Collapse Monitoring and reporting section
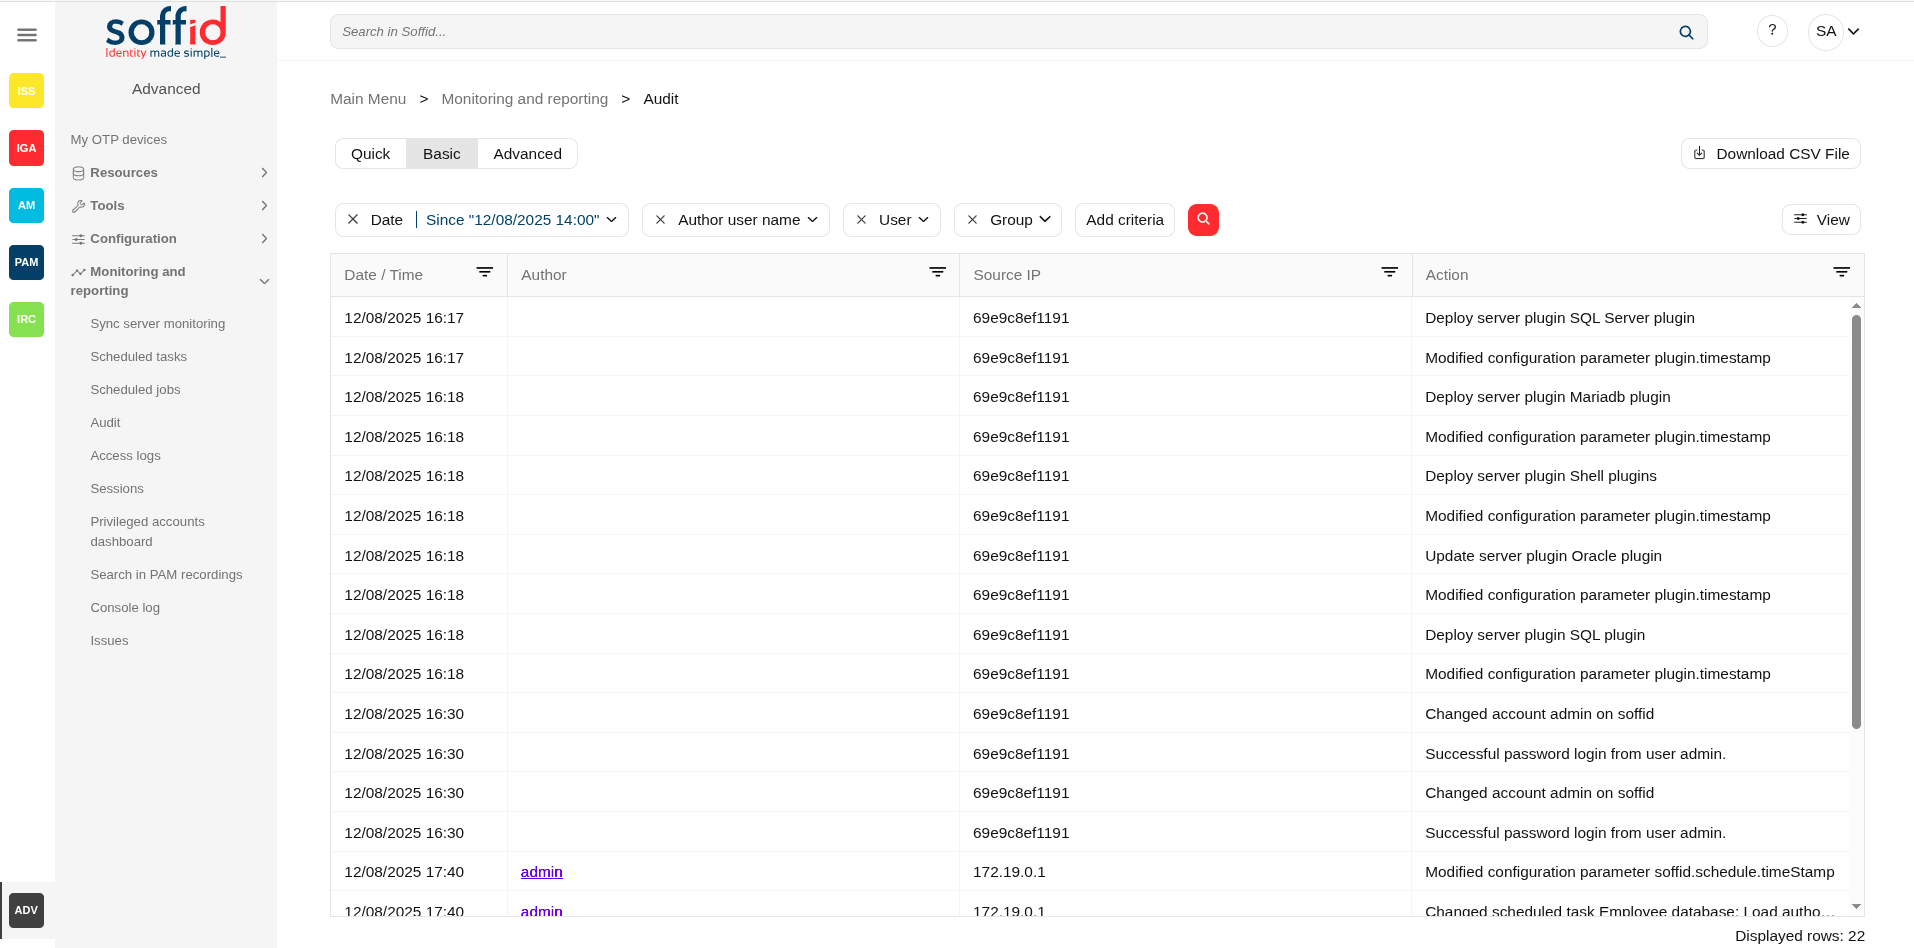 pyautogui.click(x=167, y=281)
